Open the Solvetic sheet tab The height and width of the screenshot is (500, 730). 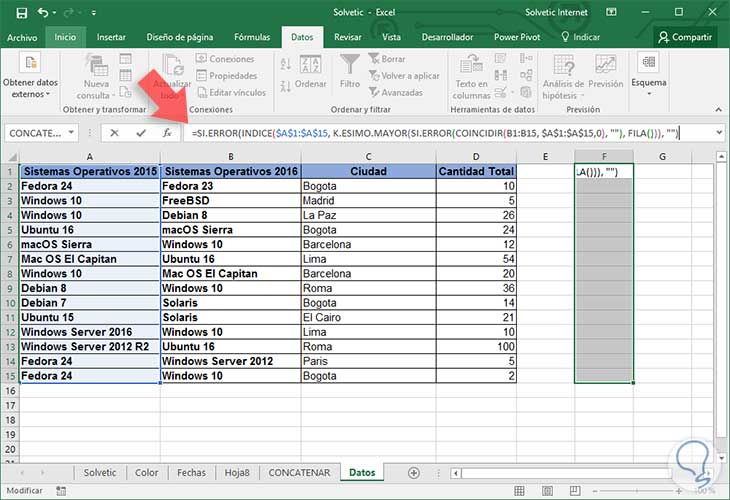(100, 473)
